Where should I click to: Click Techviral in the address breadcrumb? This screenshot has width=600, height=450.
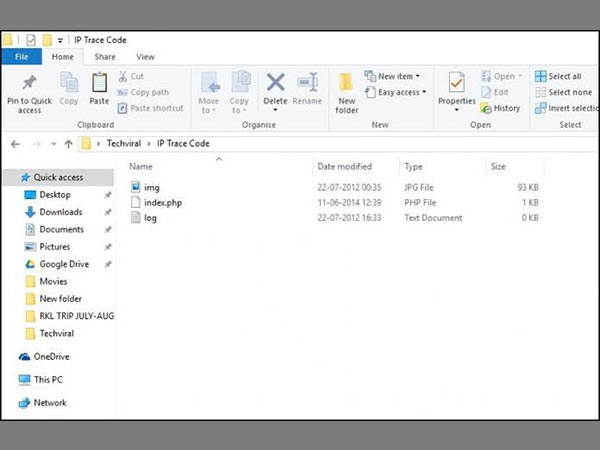pos(124,143)
